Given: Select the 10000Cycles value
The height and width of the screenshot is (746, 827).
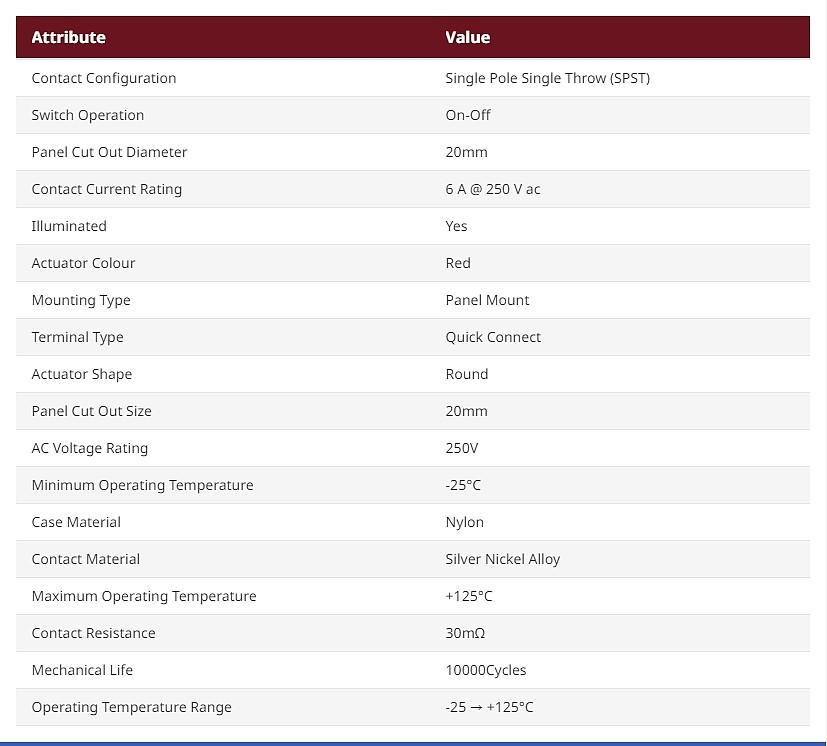Looking at the screenshot, I should tap(486, 670).
